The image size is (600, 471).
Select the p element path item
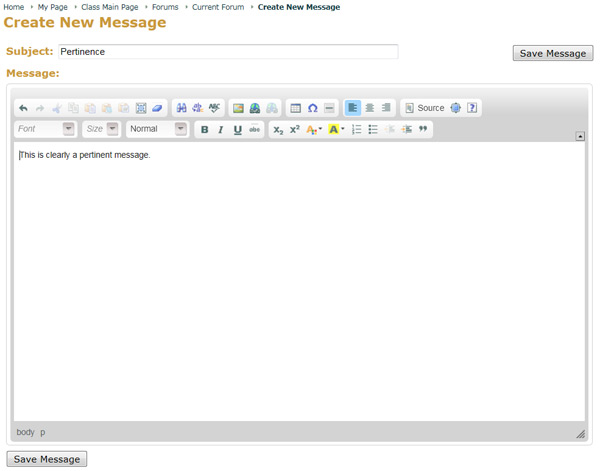pos(42,432)
